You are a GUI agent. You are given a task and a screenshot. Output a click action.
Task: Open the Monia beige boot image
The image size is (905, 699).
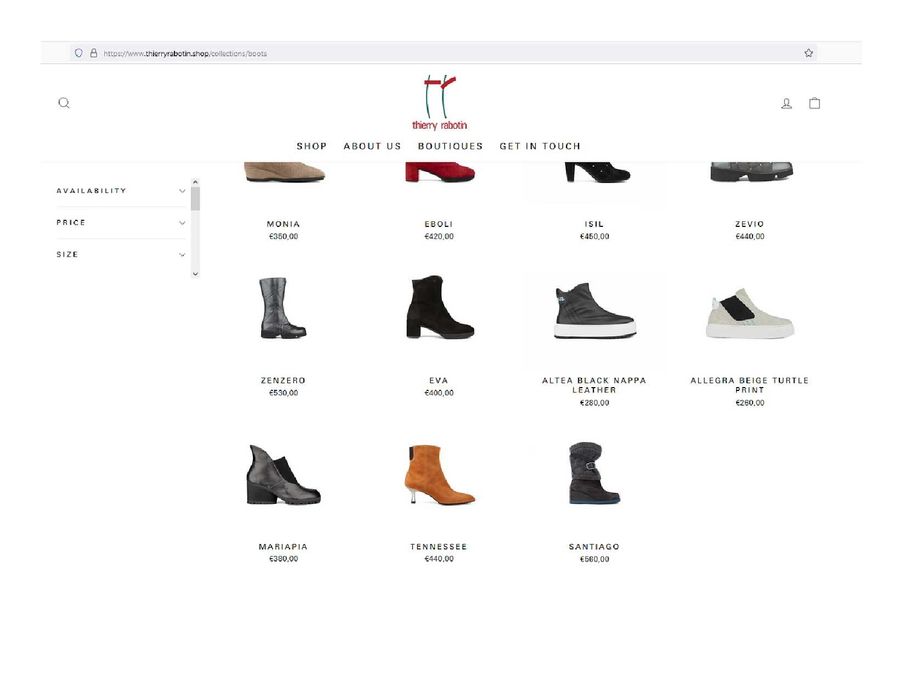pyautogui.click(x=283, y=172)
